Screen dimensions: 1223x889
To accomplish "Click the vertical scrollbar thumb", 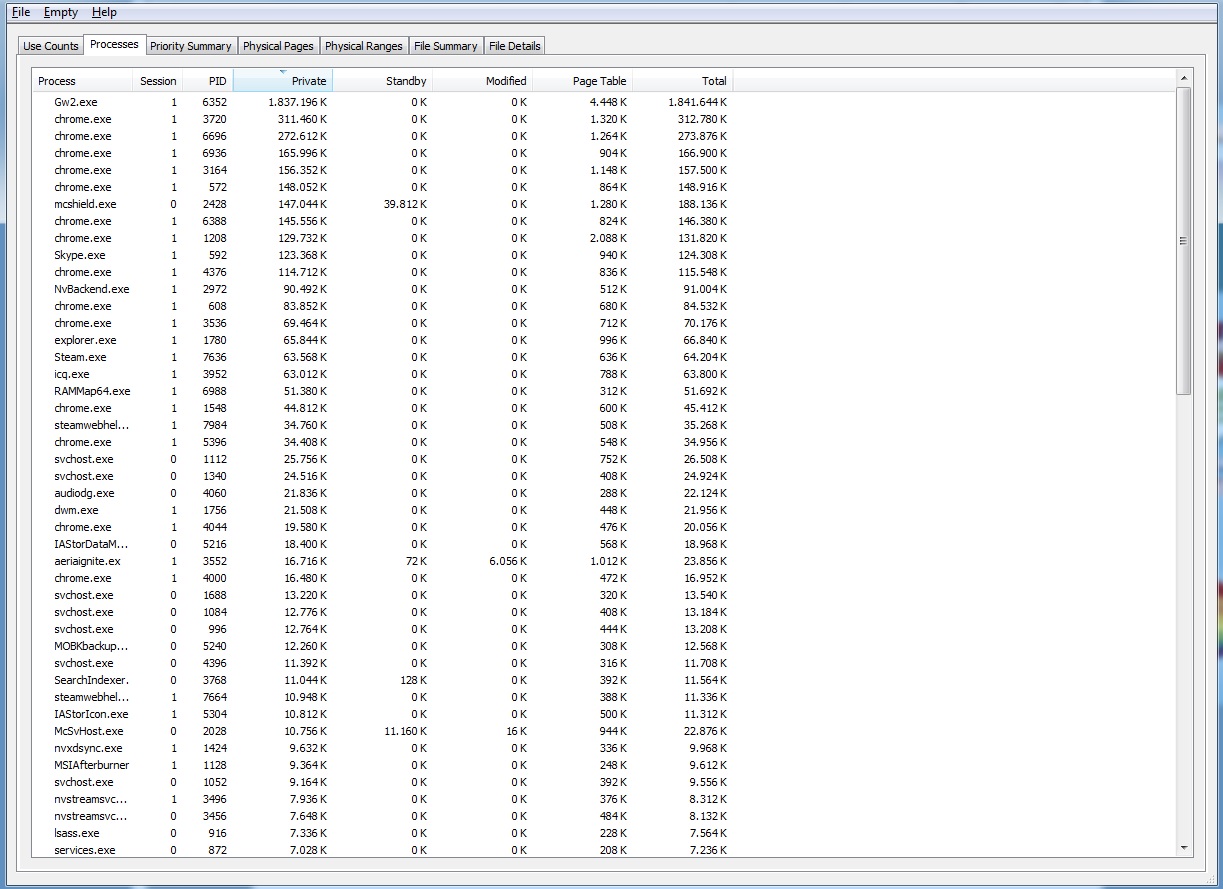I will point(1184,240).
